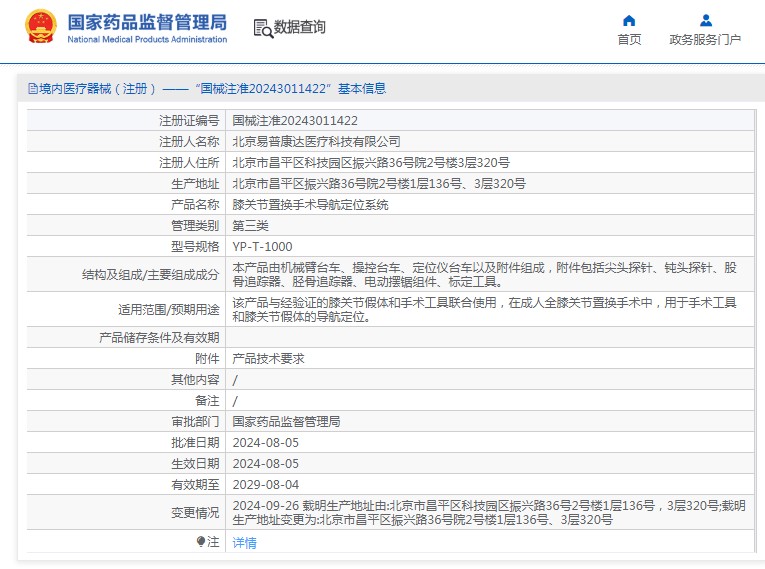This screenshot has width=765, height=569.
Task: Click the 首页 text label
Action: click(629, 40)
